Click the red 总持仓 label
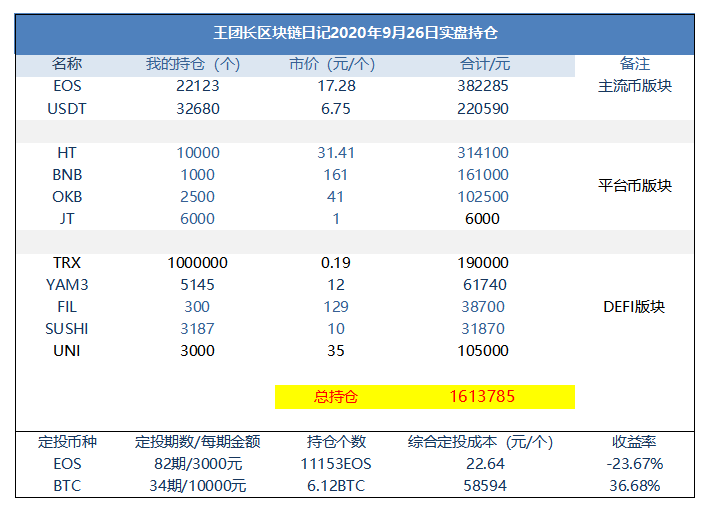 click(x=335, y=397)
